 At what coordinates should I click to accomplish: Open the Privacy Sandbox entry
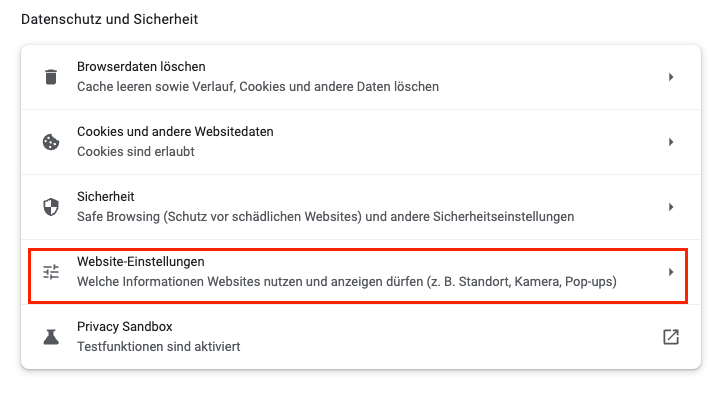[x=361, y=337]
